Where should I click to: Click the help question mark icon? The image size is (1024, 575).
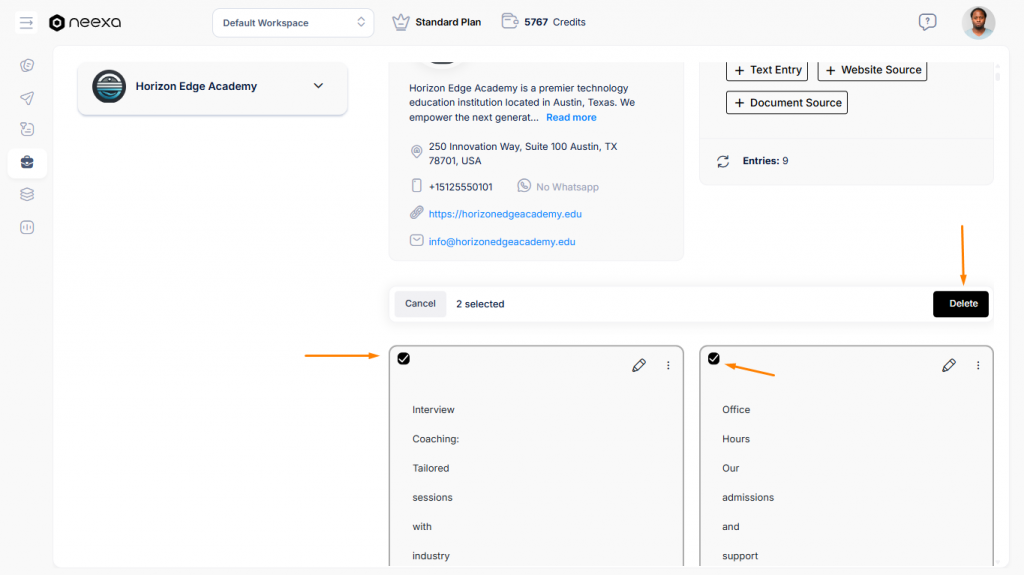927,22
